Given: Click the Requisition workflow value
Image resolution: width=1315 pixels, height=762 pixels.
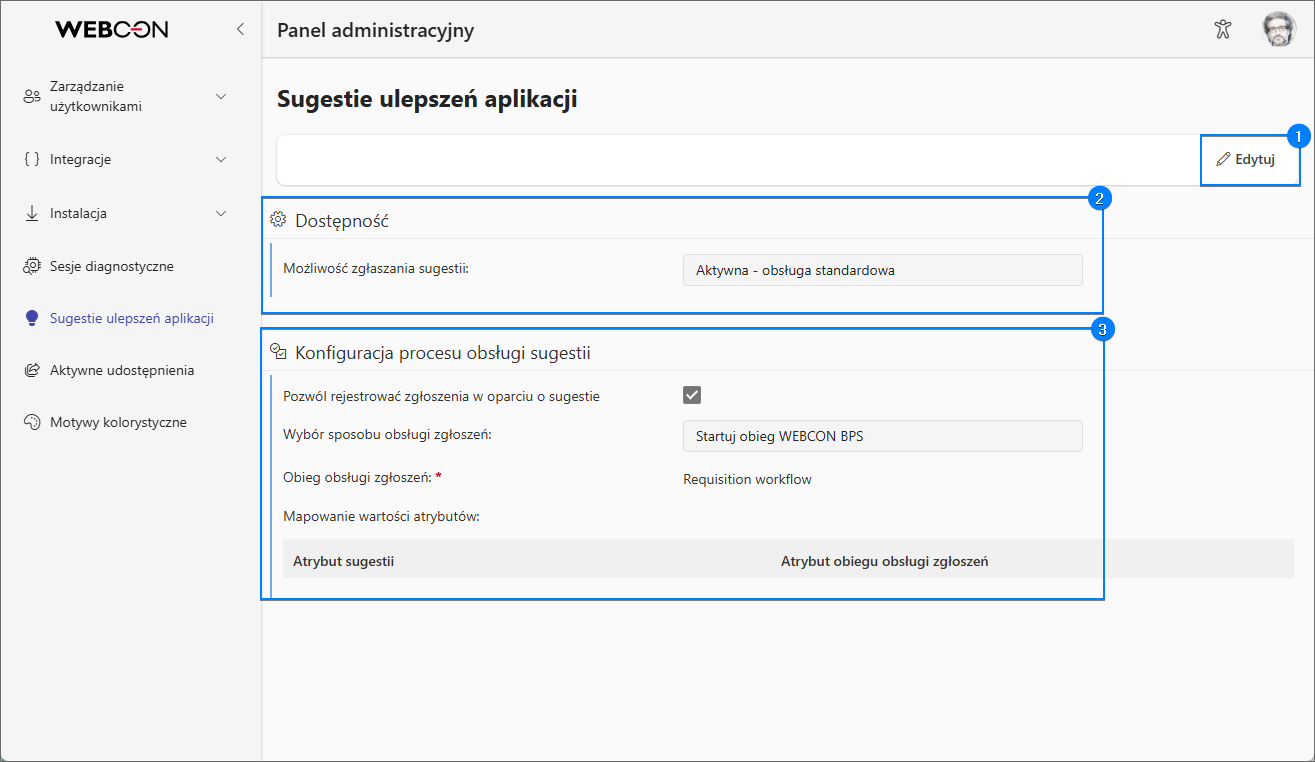Looking at the screenshot, I should coord(747,479).
